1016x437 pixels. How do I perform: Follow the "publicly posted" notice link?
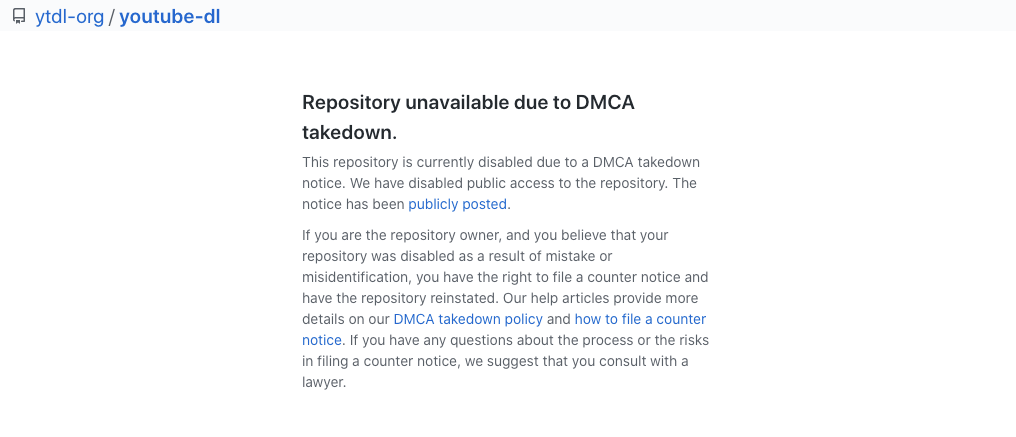pyautogui.click(x=458, y=204)
